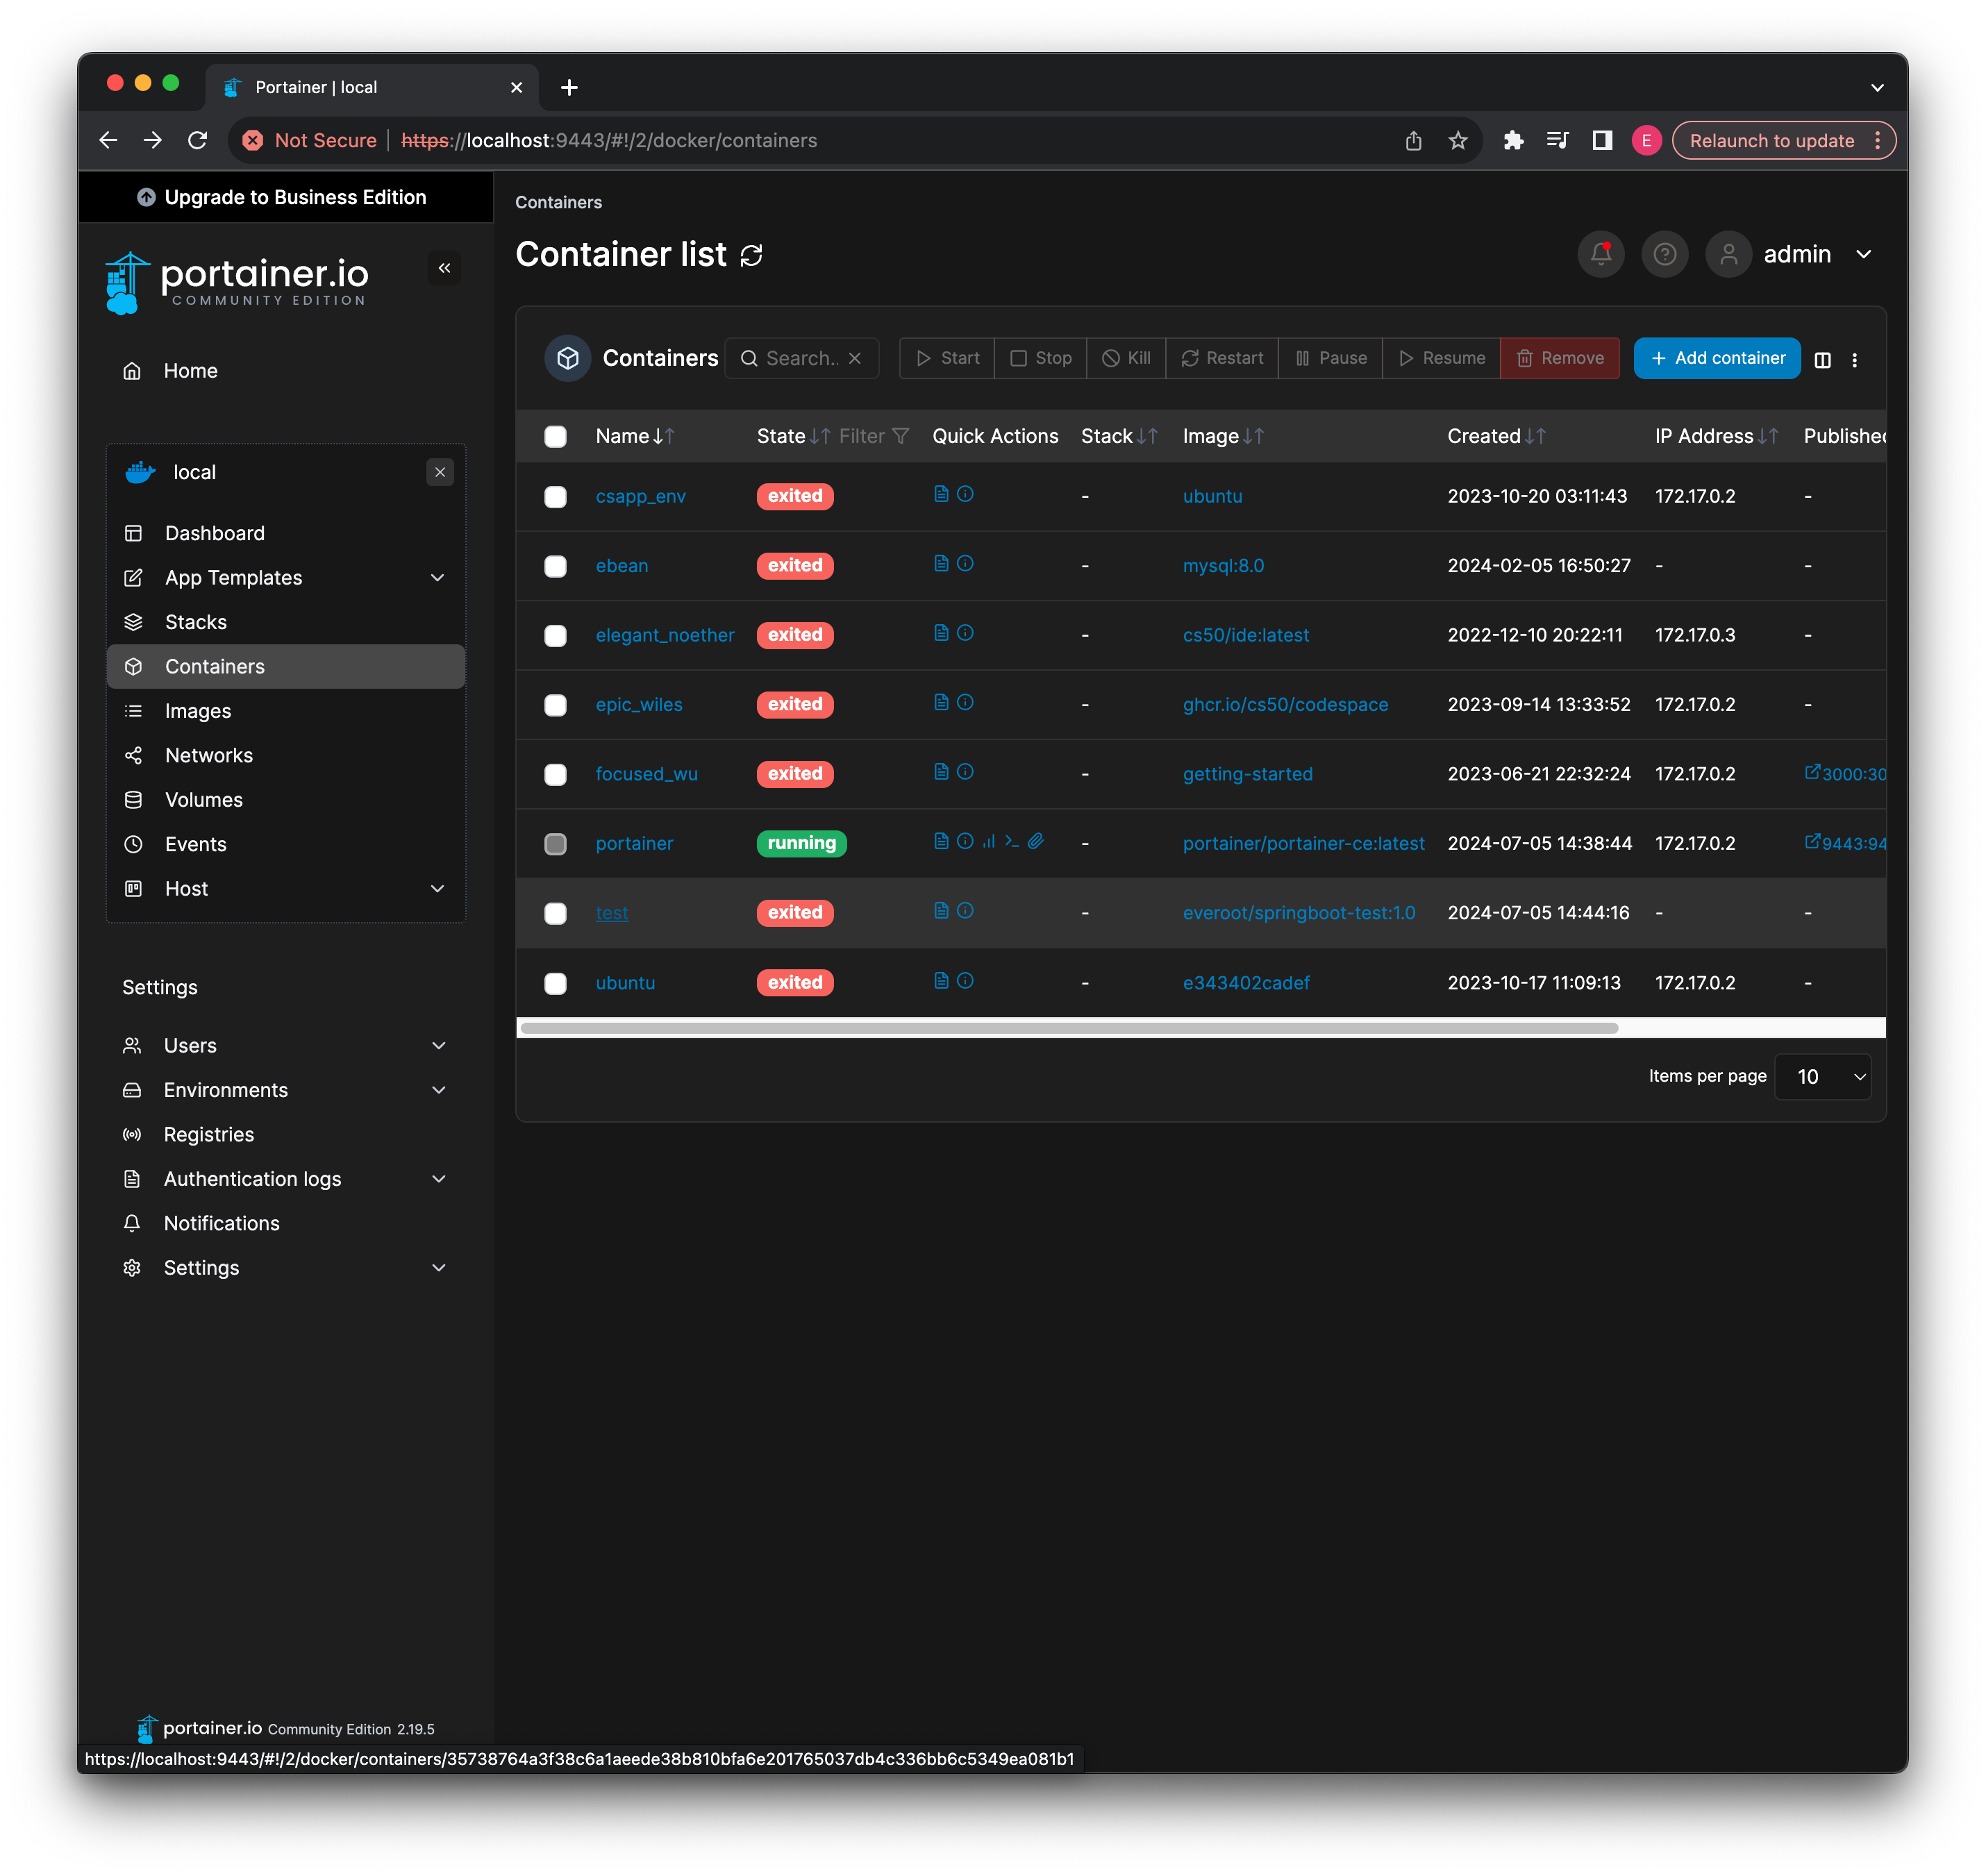Check the ebean container checkbox

pyautogui.click(x=555, y=567)
